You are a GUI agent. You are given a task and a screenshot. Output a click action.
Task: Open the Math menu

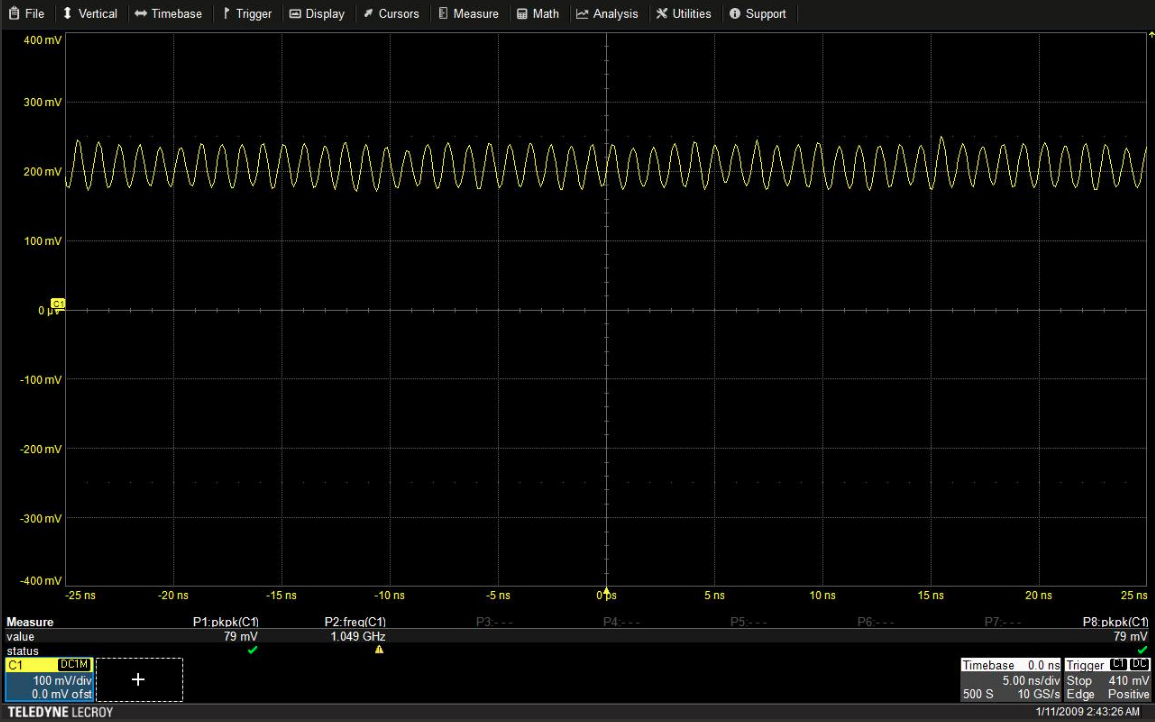[x=538, y=13]
